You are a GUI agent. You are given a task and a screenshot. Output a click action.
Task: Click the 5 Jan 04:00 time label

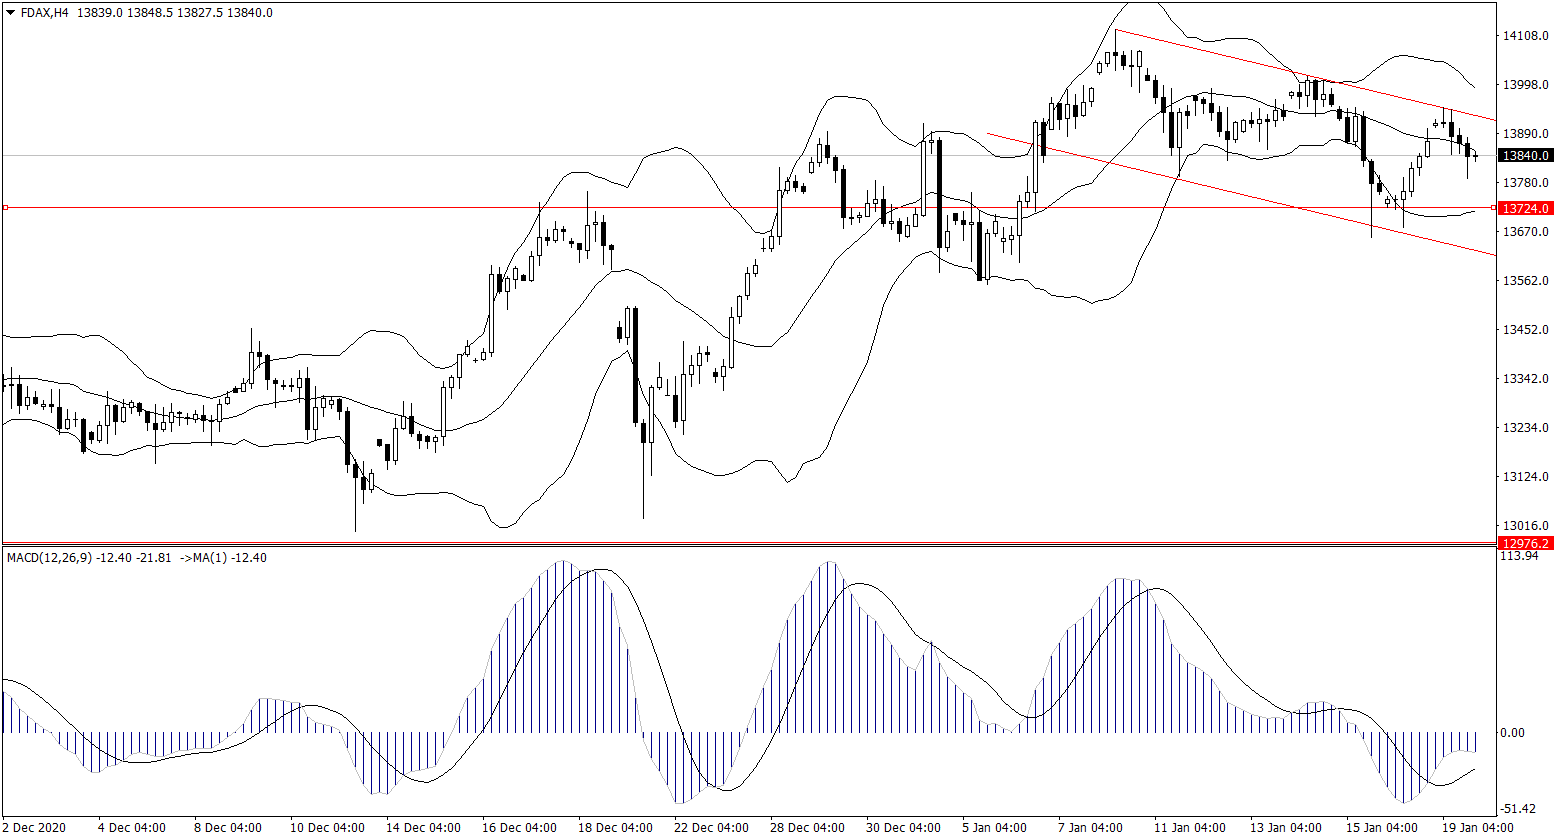click(x=993, y=828)
